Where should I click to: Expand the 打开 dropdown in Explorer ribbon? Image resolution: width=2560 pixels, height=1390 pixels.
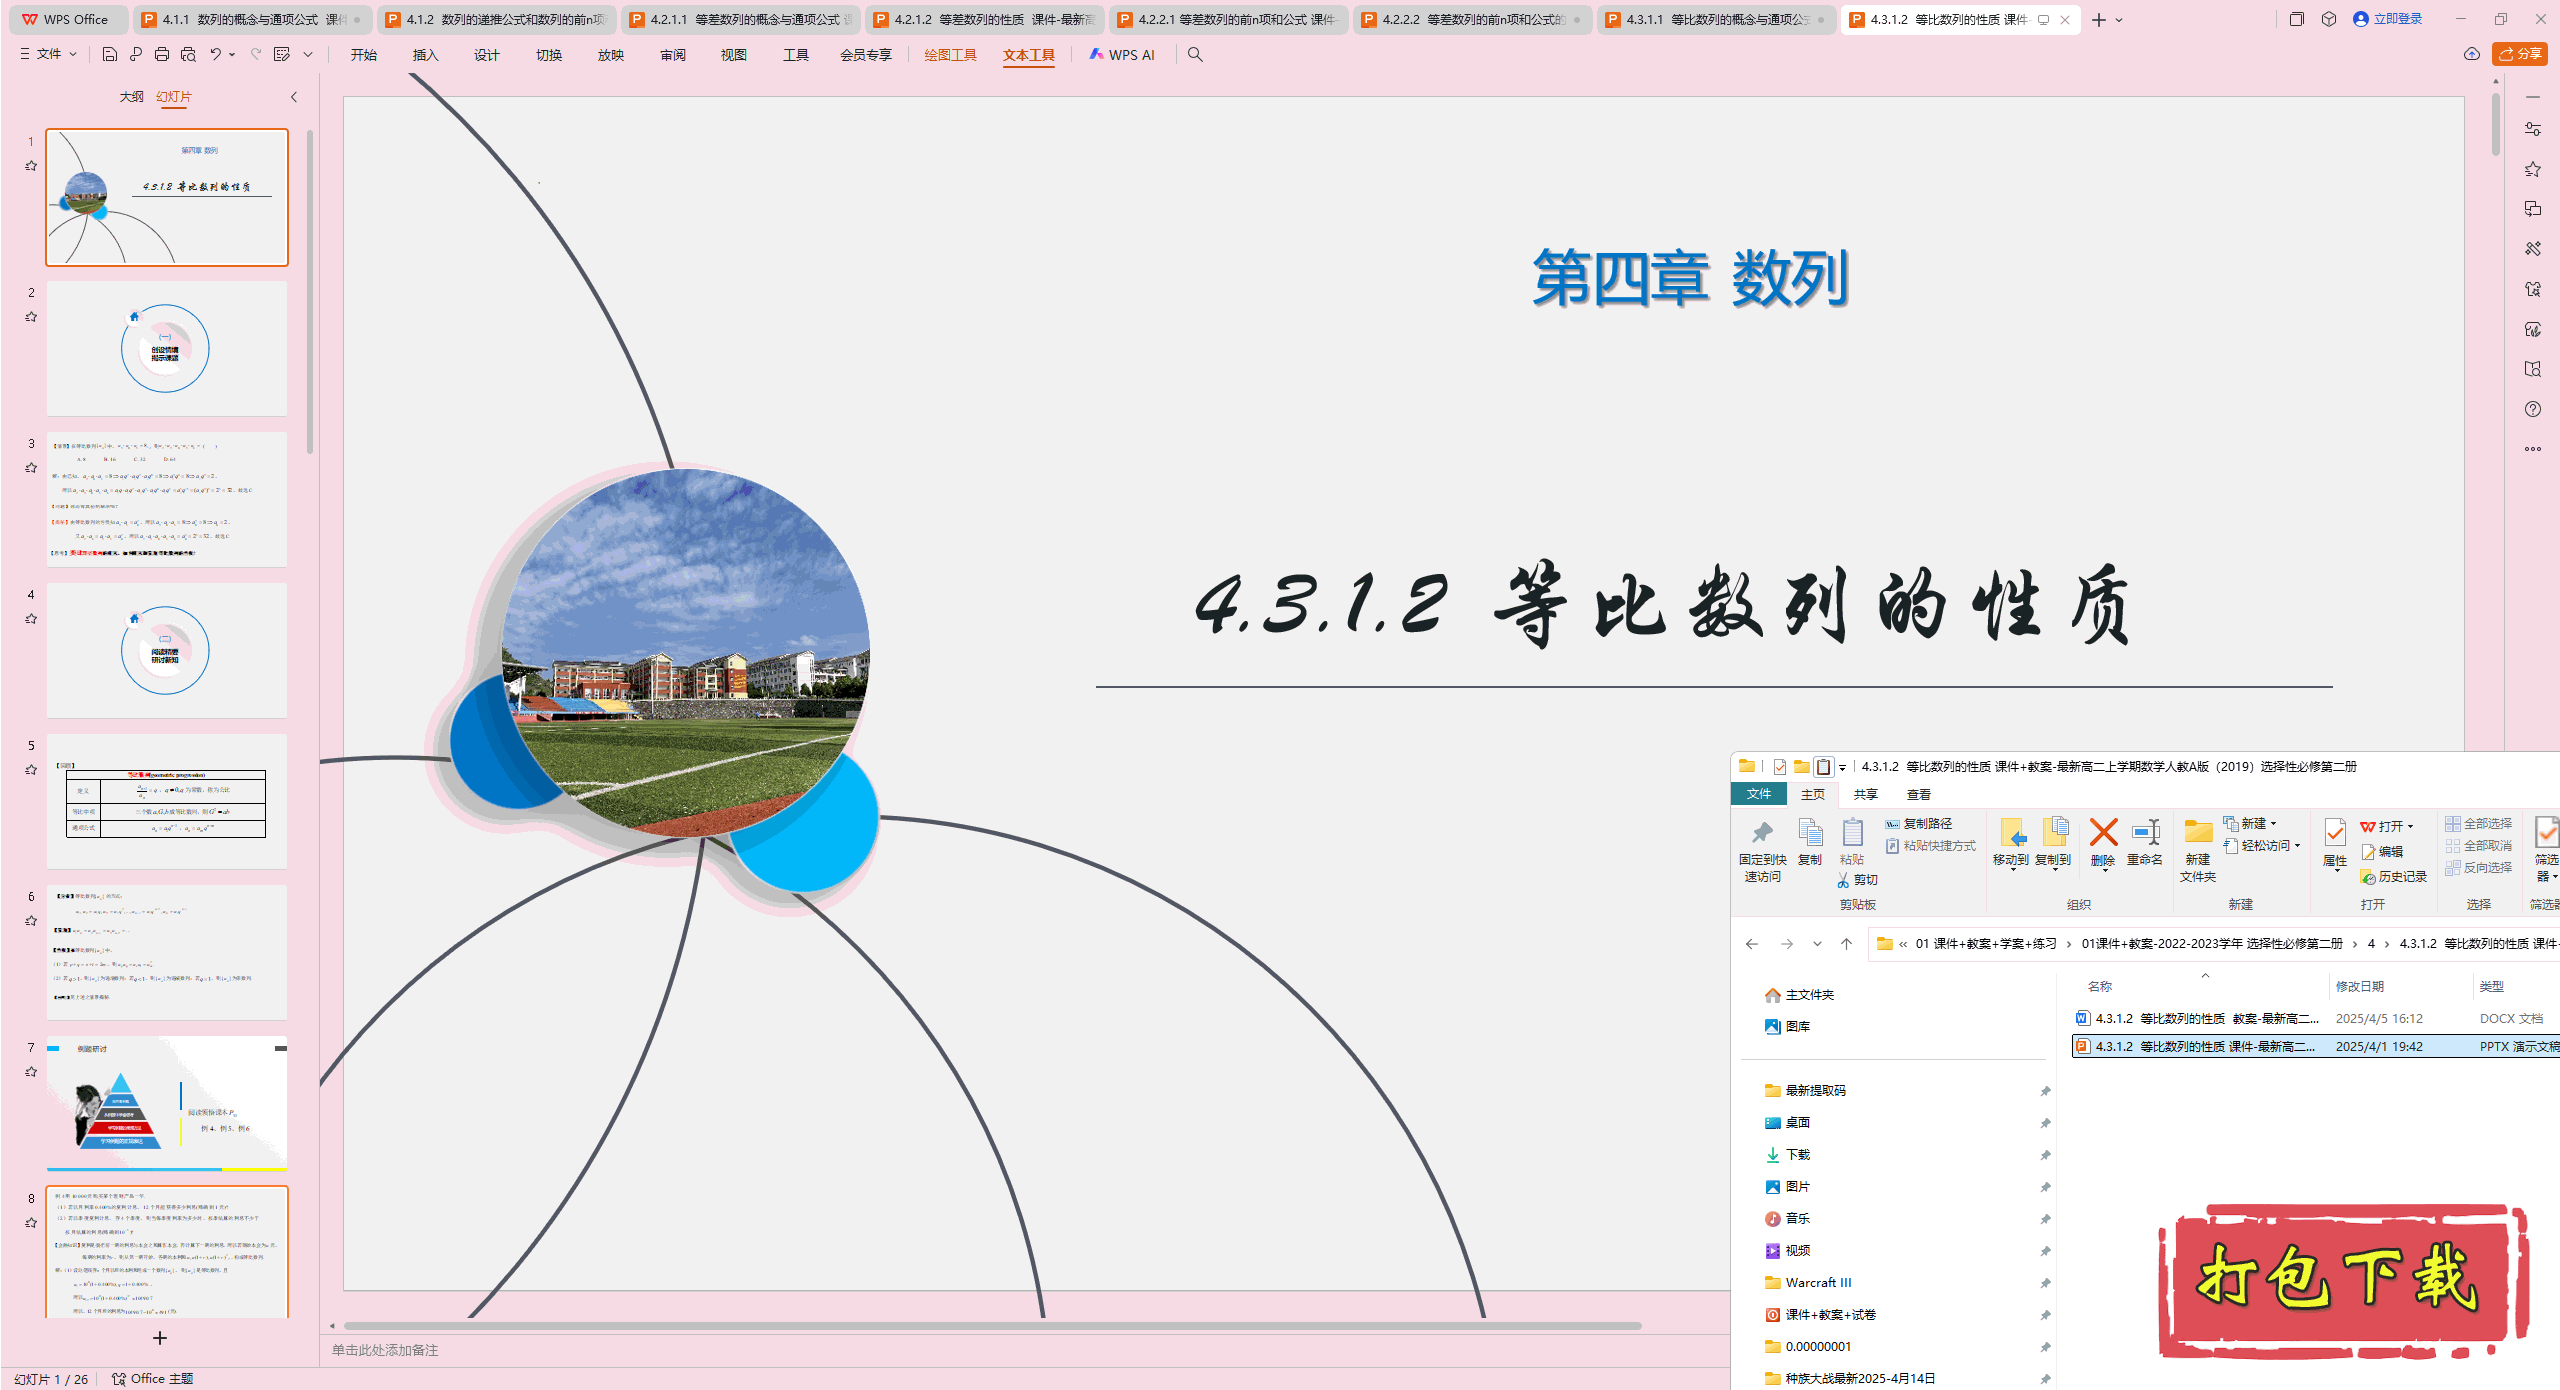coord(2410,827)
